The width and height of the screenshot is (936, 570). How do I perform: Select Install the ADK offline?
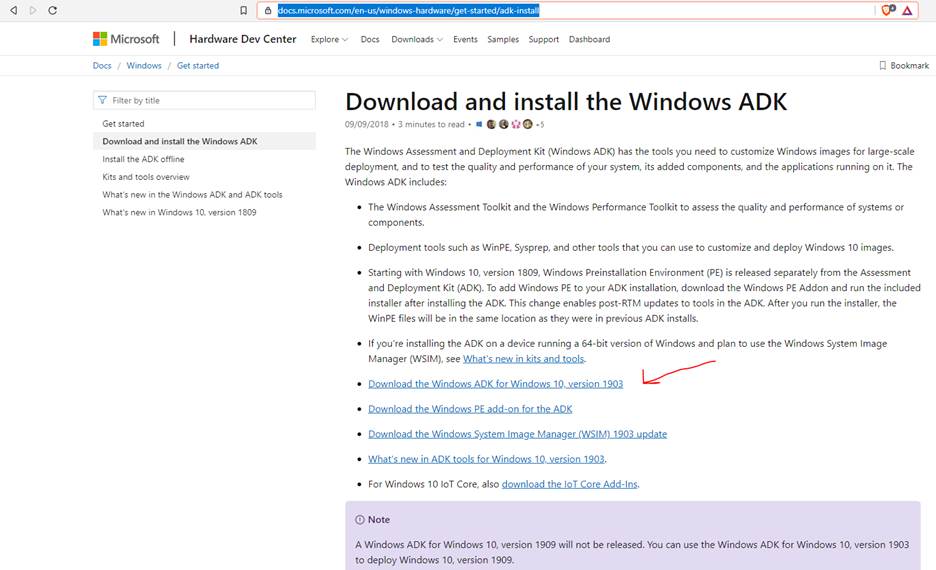(143, 159)
